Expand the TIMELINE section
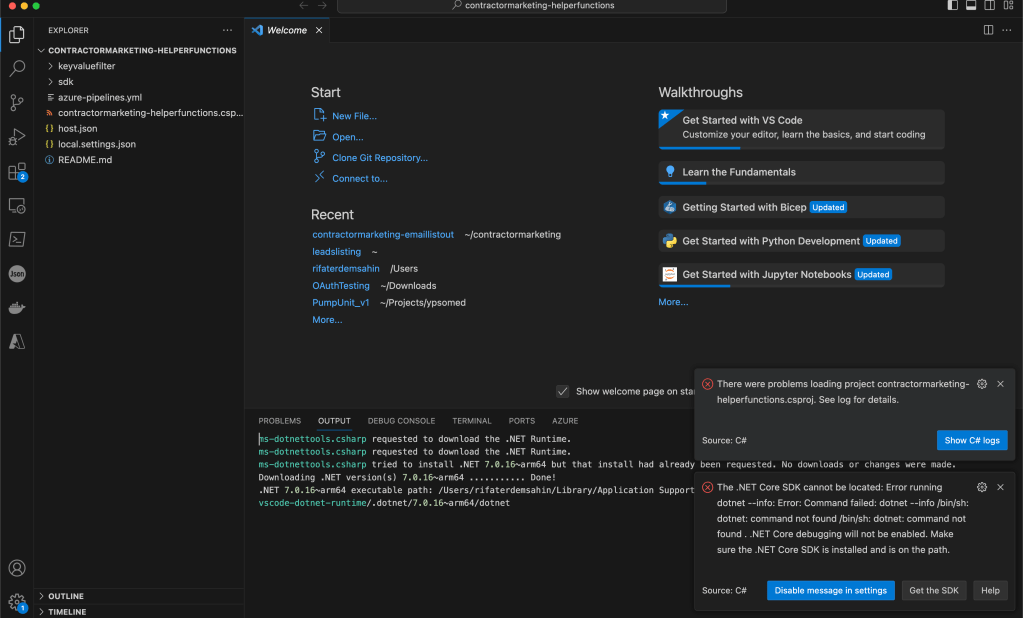Screen dimensions: 1023x618 (x=139, y=611)
